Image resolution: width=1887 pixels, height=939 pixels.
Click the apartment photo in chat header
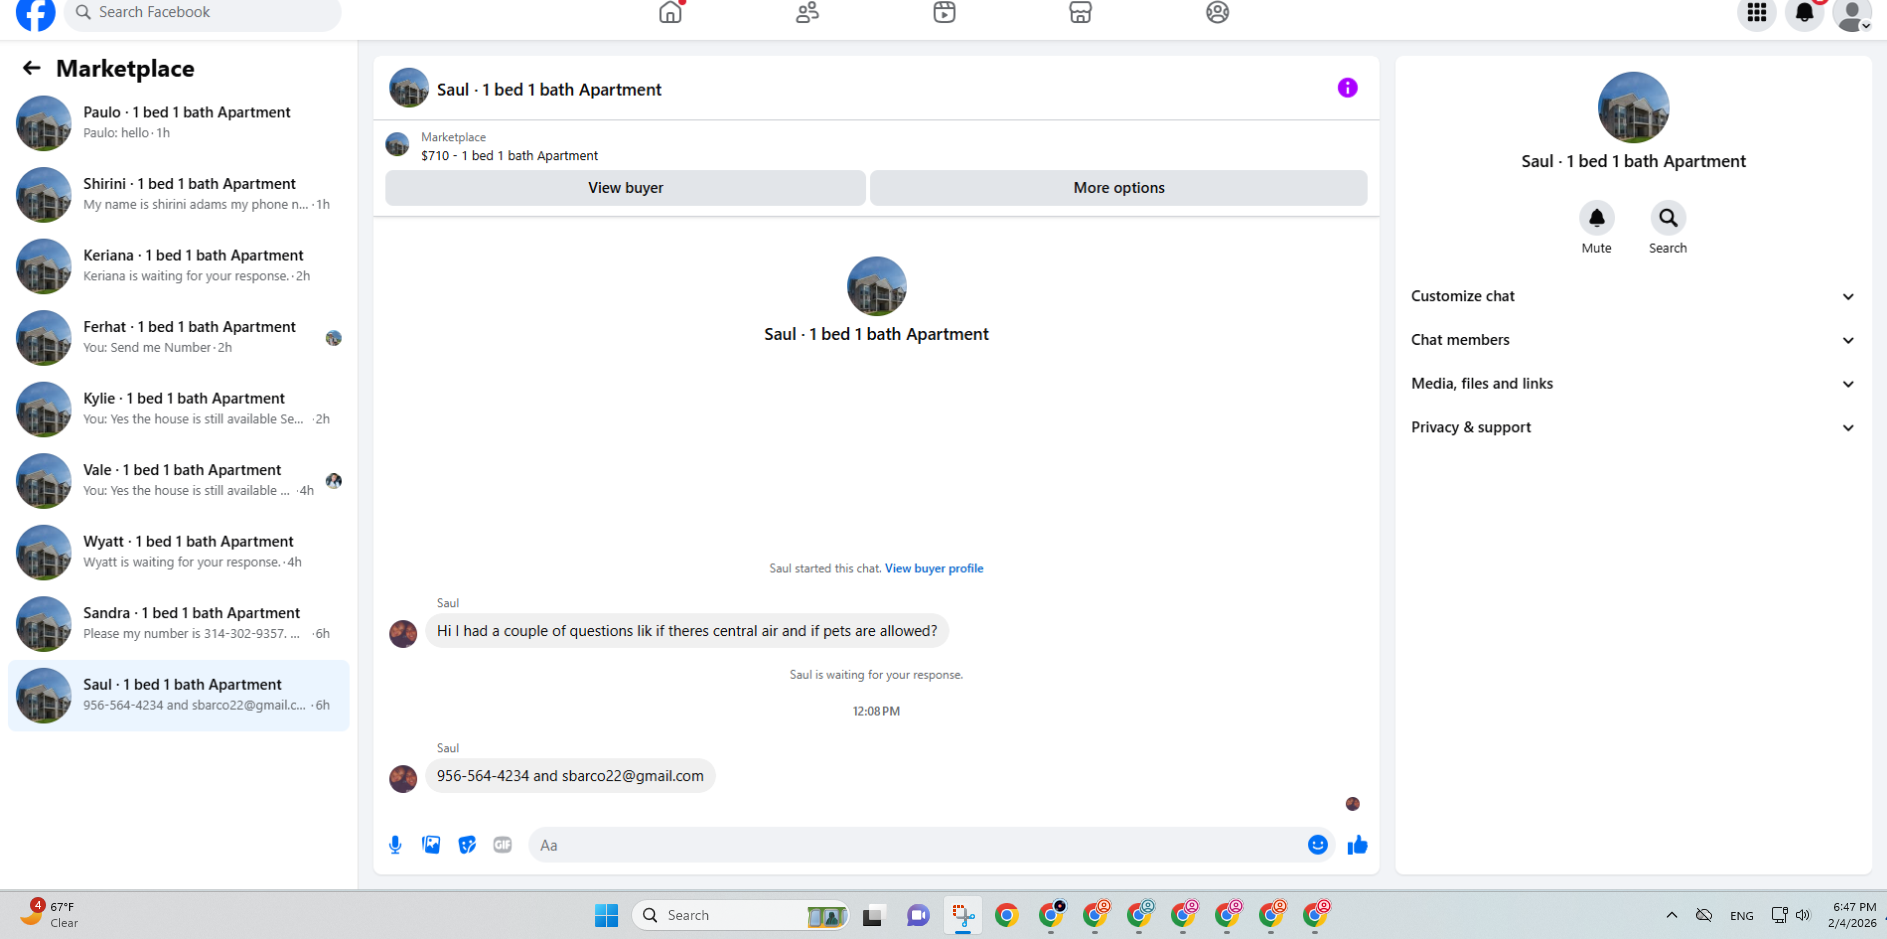pyautogui.click(x=409, y=88)
